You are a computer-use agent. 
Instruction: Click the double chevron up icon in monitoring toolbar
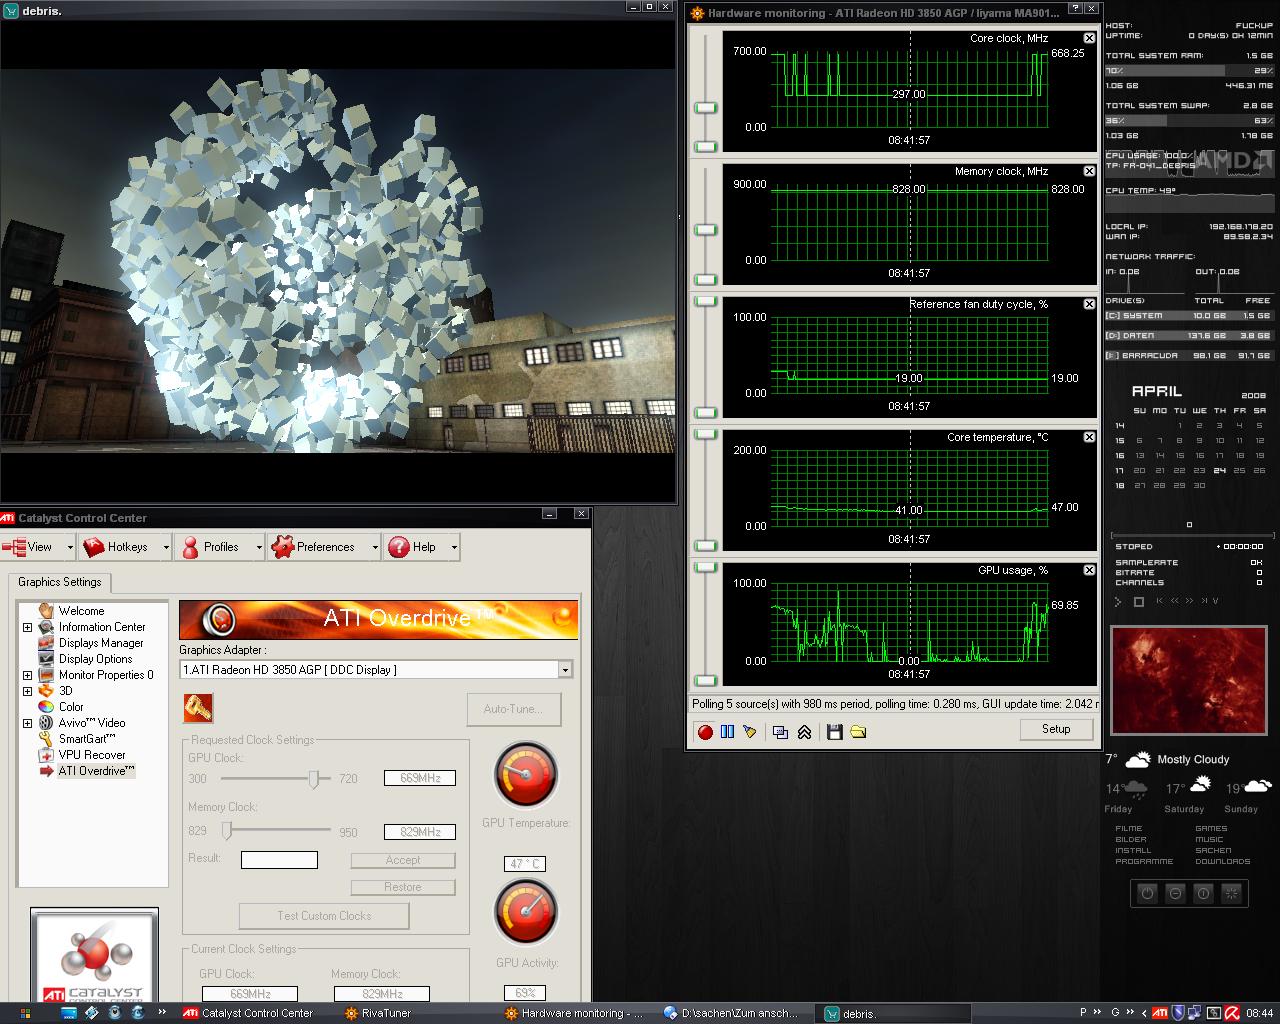(x=804, y=732)
